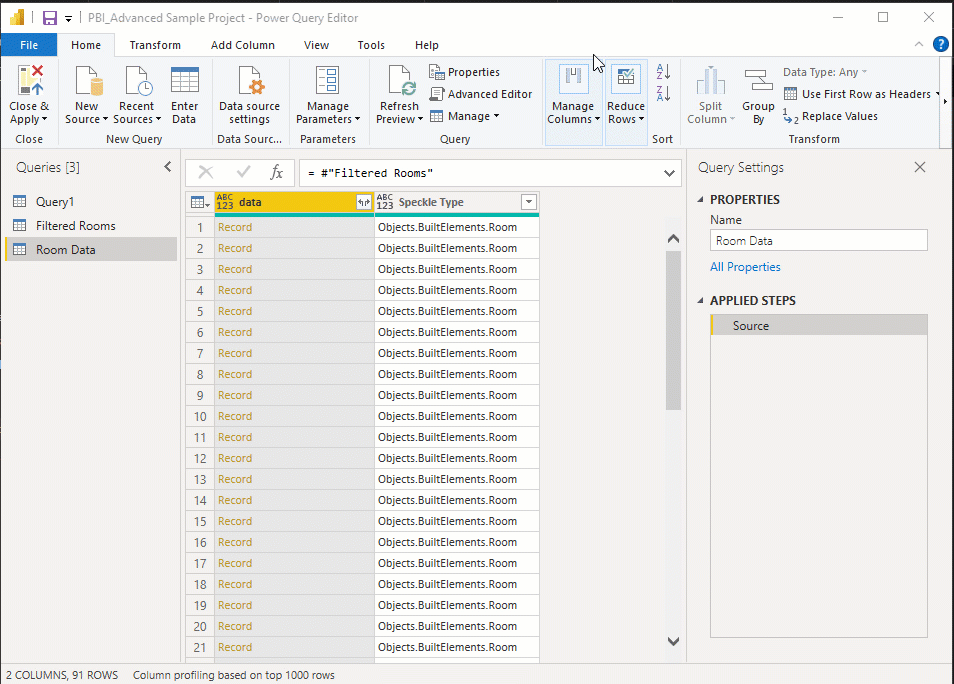Click the Refresh Preview icon

pos(399,82)
